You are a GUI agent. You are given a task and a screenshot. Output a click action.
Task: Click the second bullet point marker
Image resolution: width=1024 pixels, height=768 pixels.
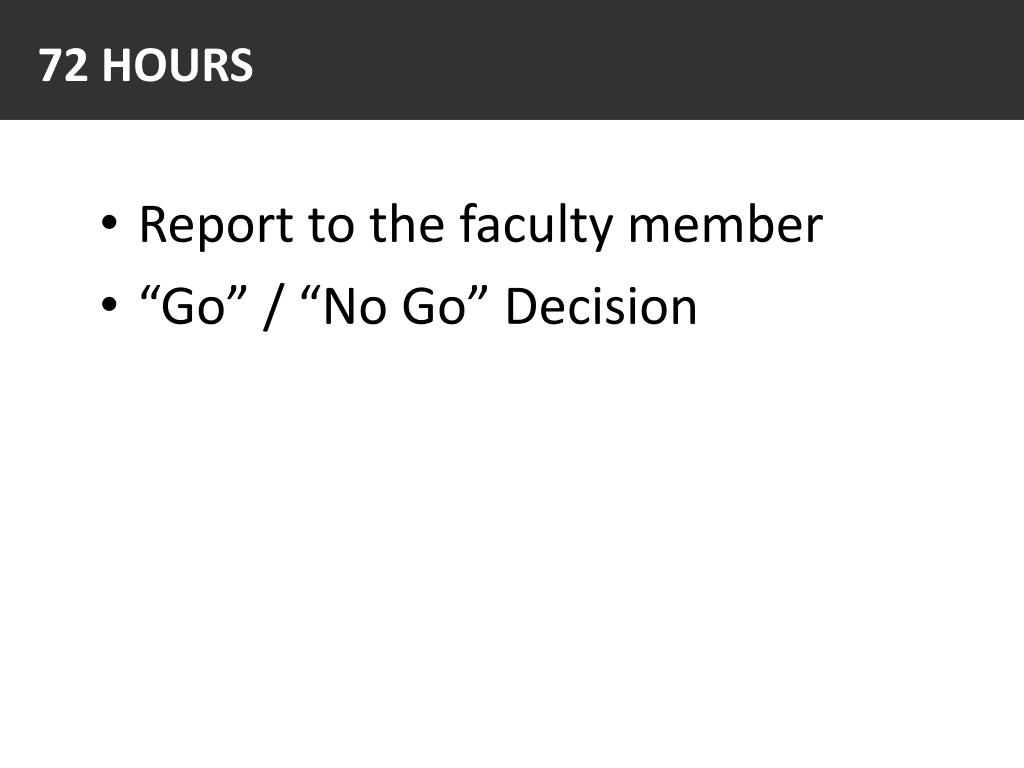click(x=109, y=304)
